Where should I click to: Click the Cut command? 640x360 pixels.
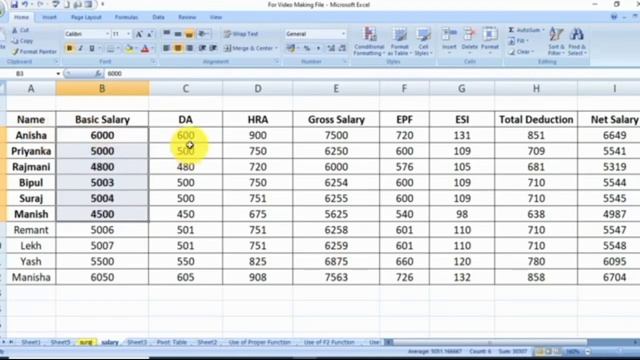click(20, 30)
